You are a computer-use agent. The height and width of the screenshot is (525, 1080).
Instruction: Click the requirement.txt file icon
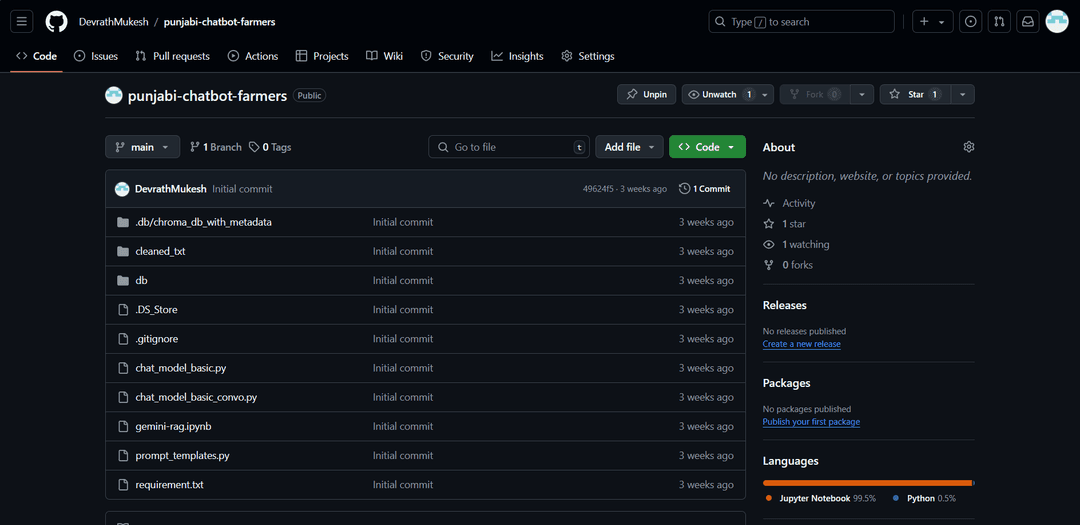[123, 484]
